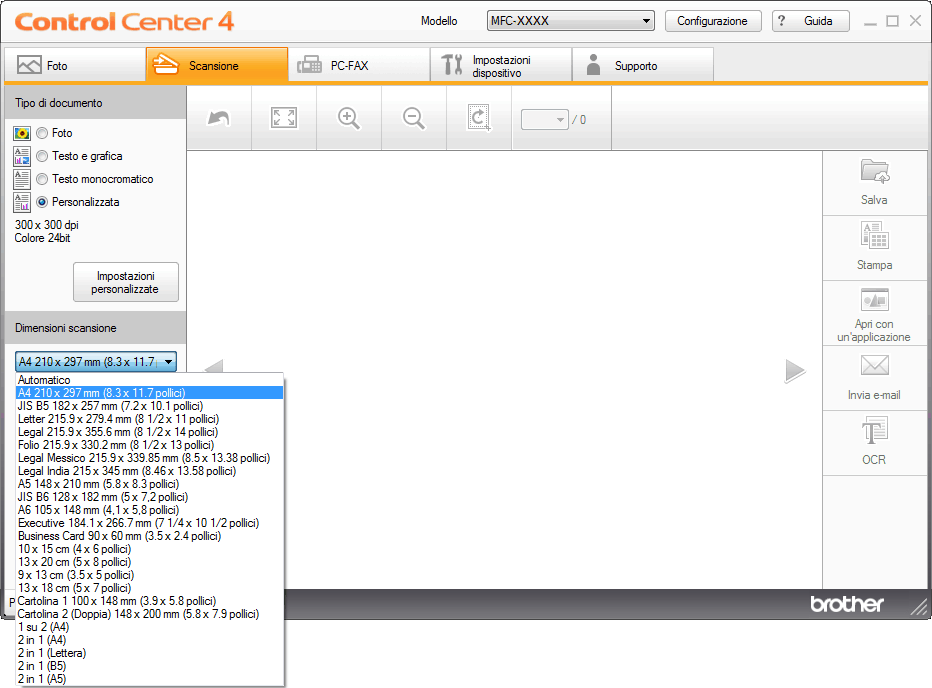Choose 2 in 1 (A5) option
Screen dimensions: 932x688
149,679
